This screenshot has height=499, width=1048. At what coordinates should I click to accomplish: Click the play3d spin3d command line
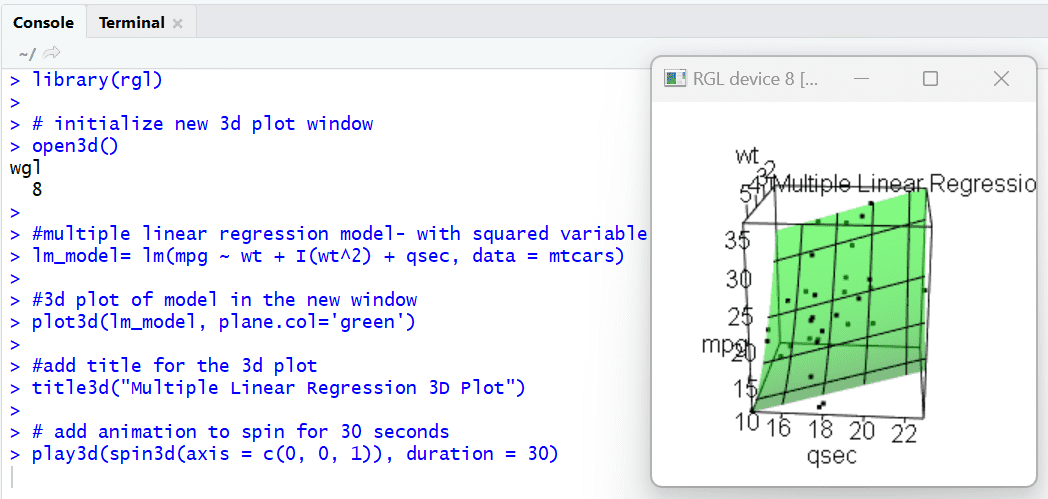pos(295,454)
